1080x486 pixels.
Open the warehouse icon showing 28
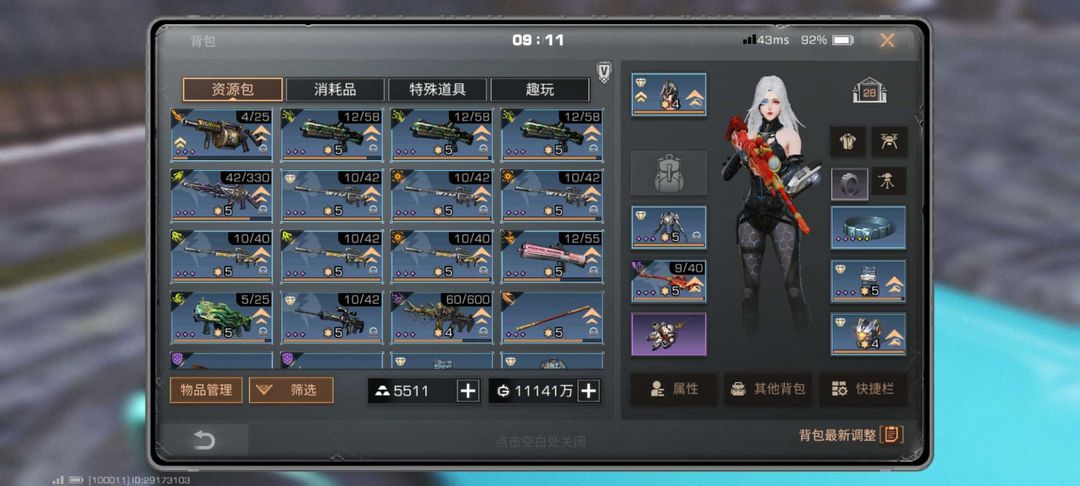point(869,90)
